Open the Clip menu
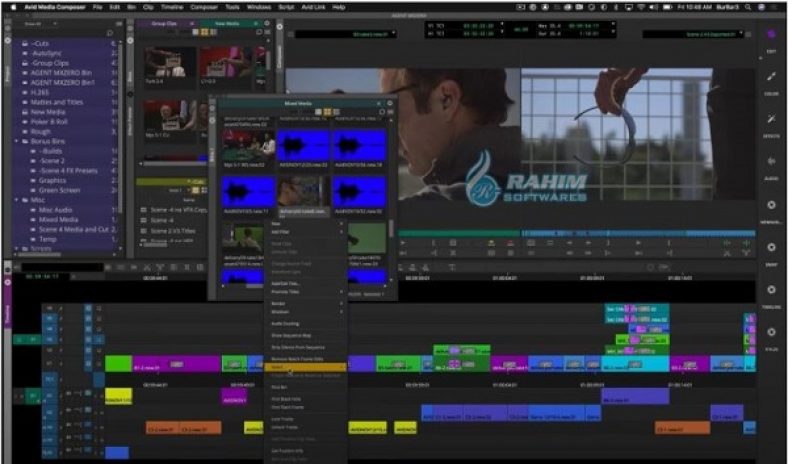This screenshot has width=788, height=464. (148, 7)
